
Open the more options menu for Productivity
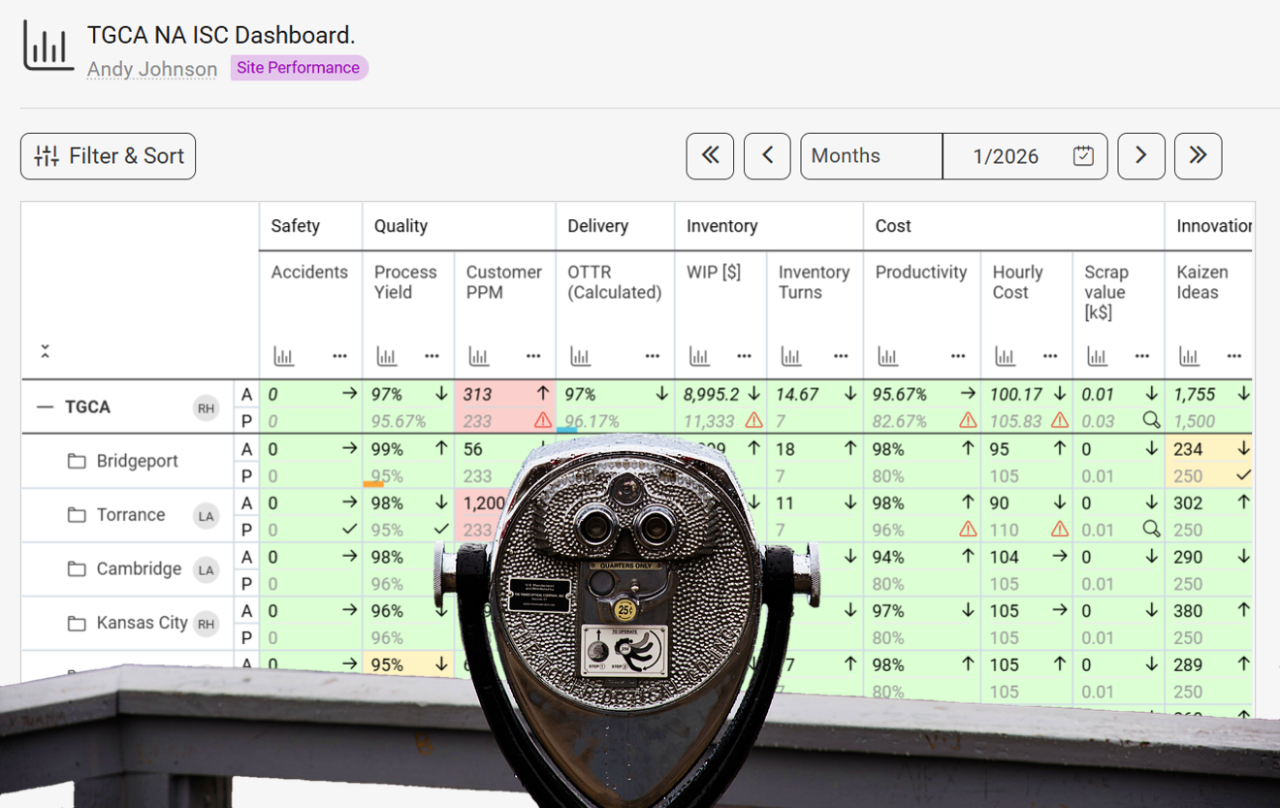point(957,356)
